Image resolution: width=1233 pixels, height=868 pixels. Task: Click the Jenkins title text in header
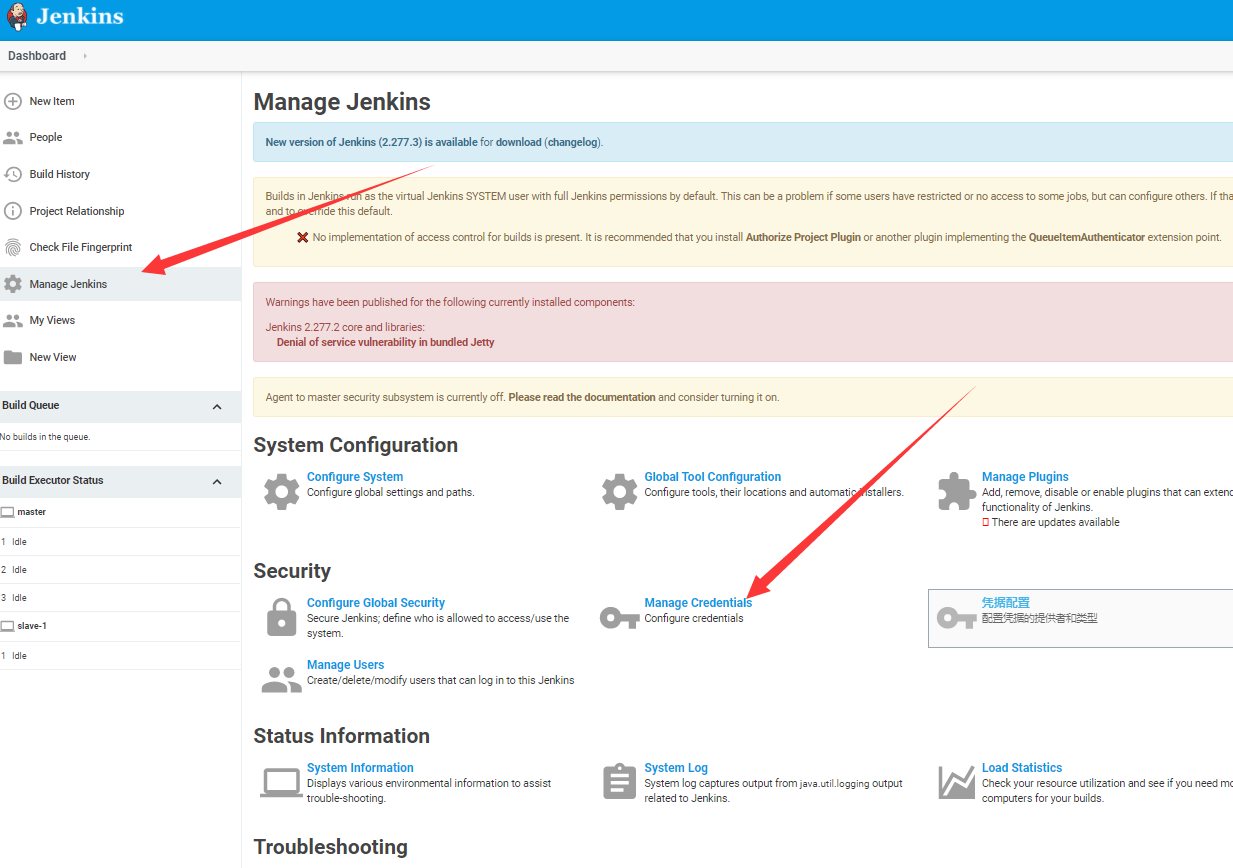(80, 16)
